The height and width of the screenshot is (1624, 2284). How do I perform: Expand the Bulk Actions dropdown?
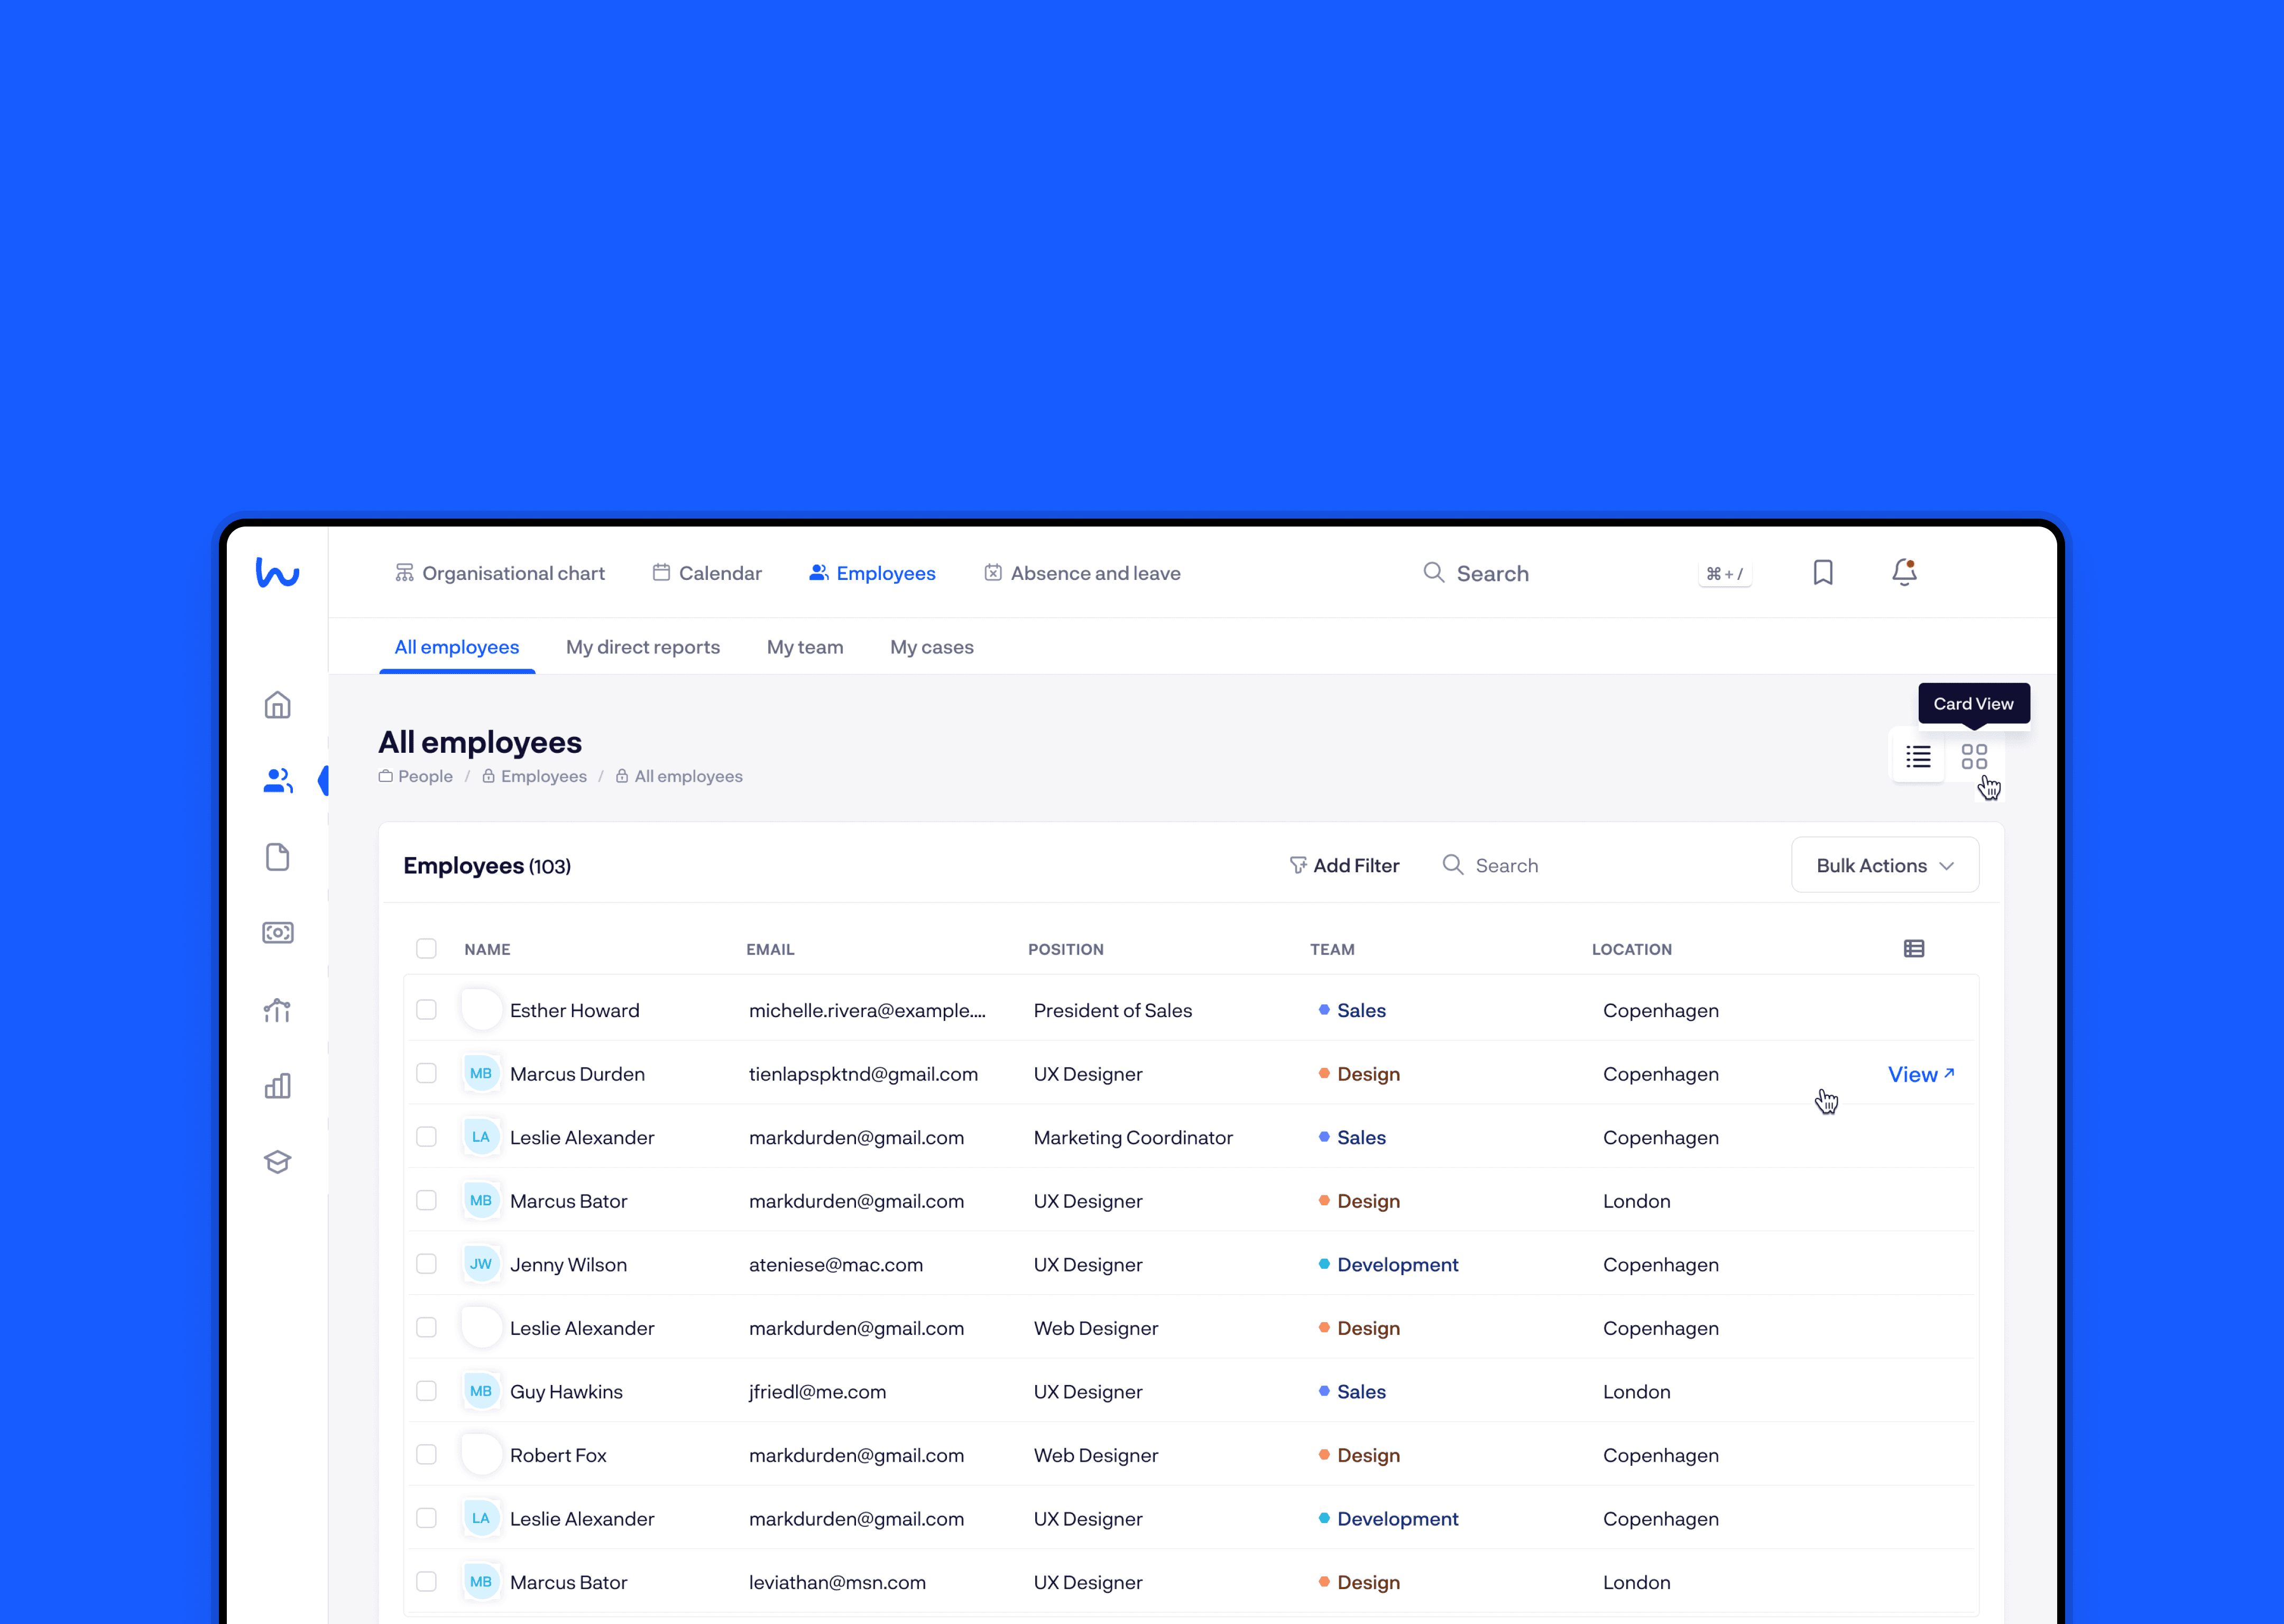coord(1884,865)
